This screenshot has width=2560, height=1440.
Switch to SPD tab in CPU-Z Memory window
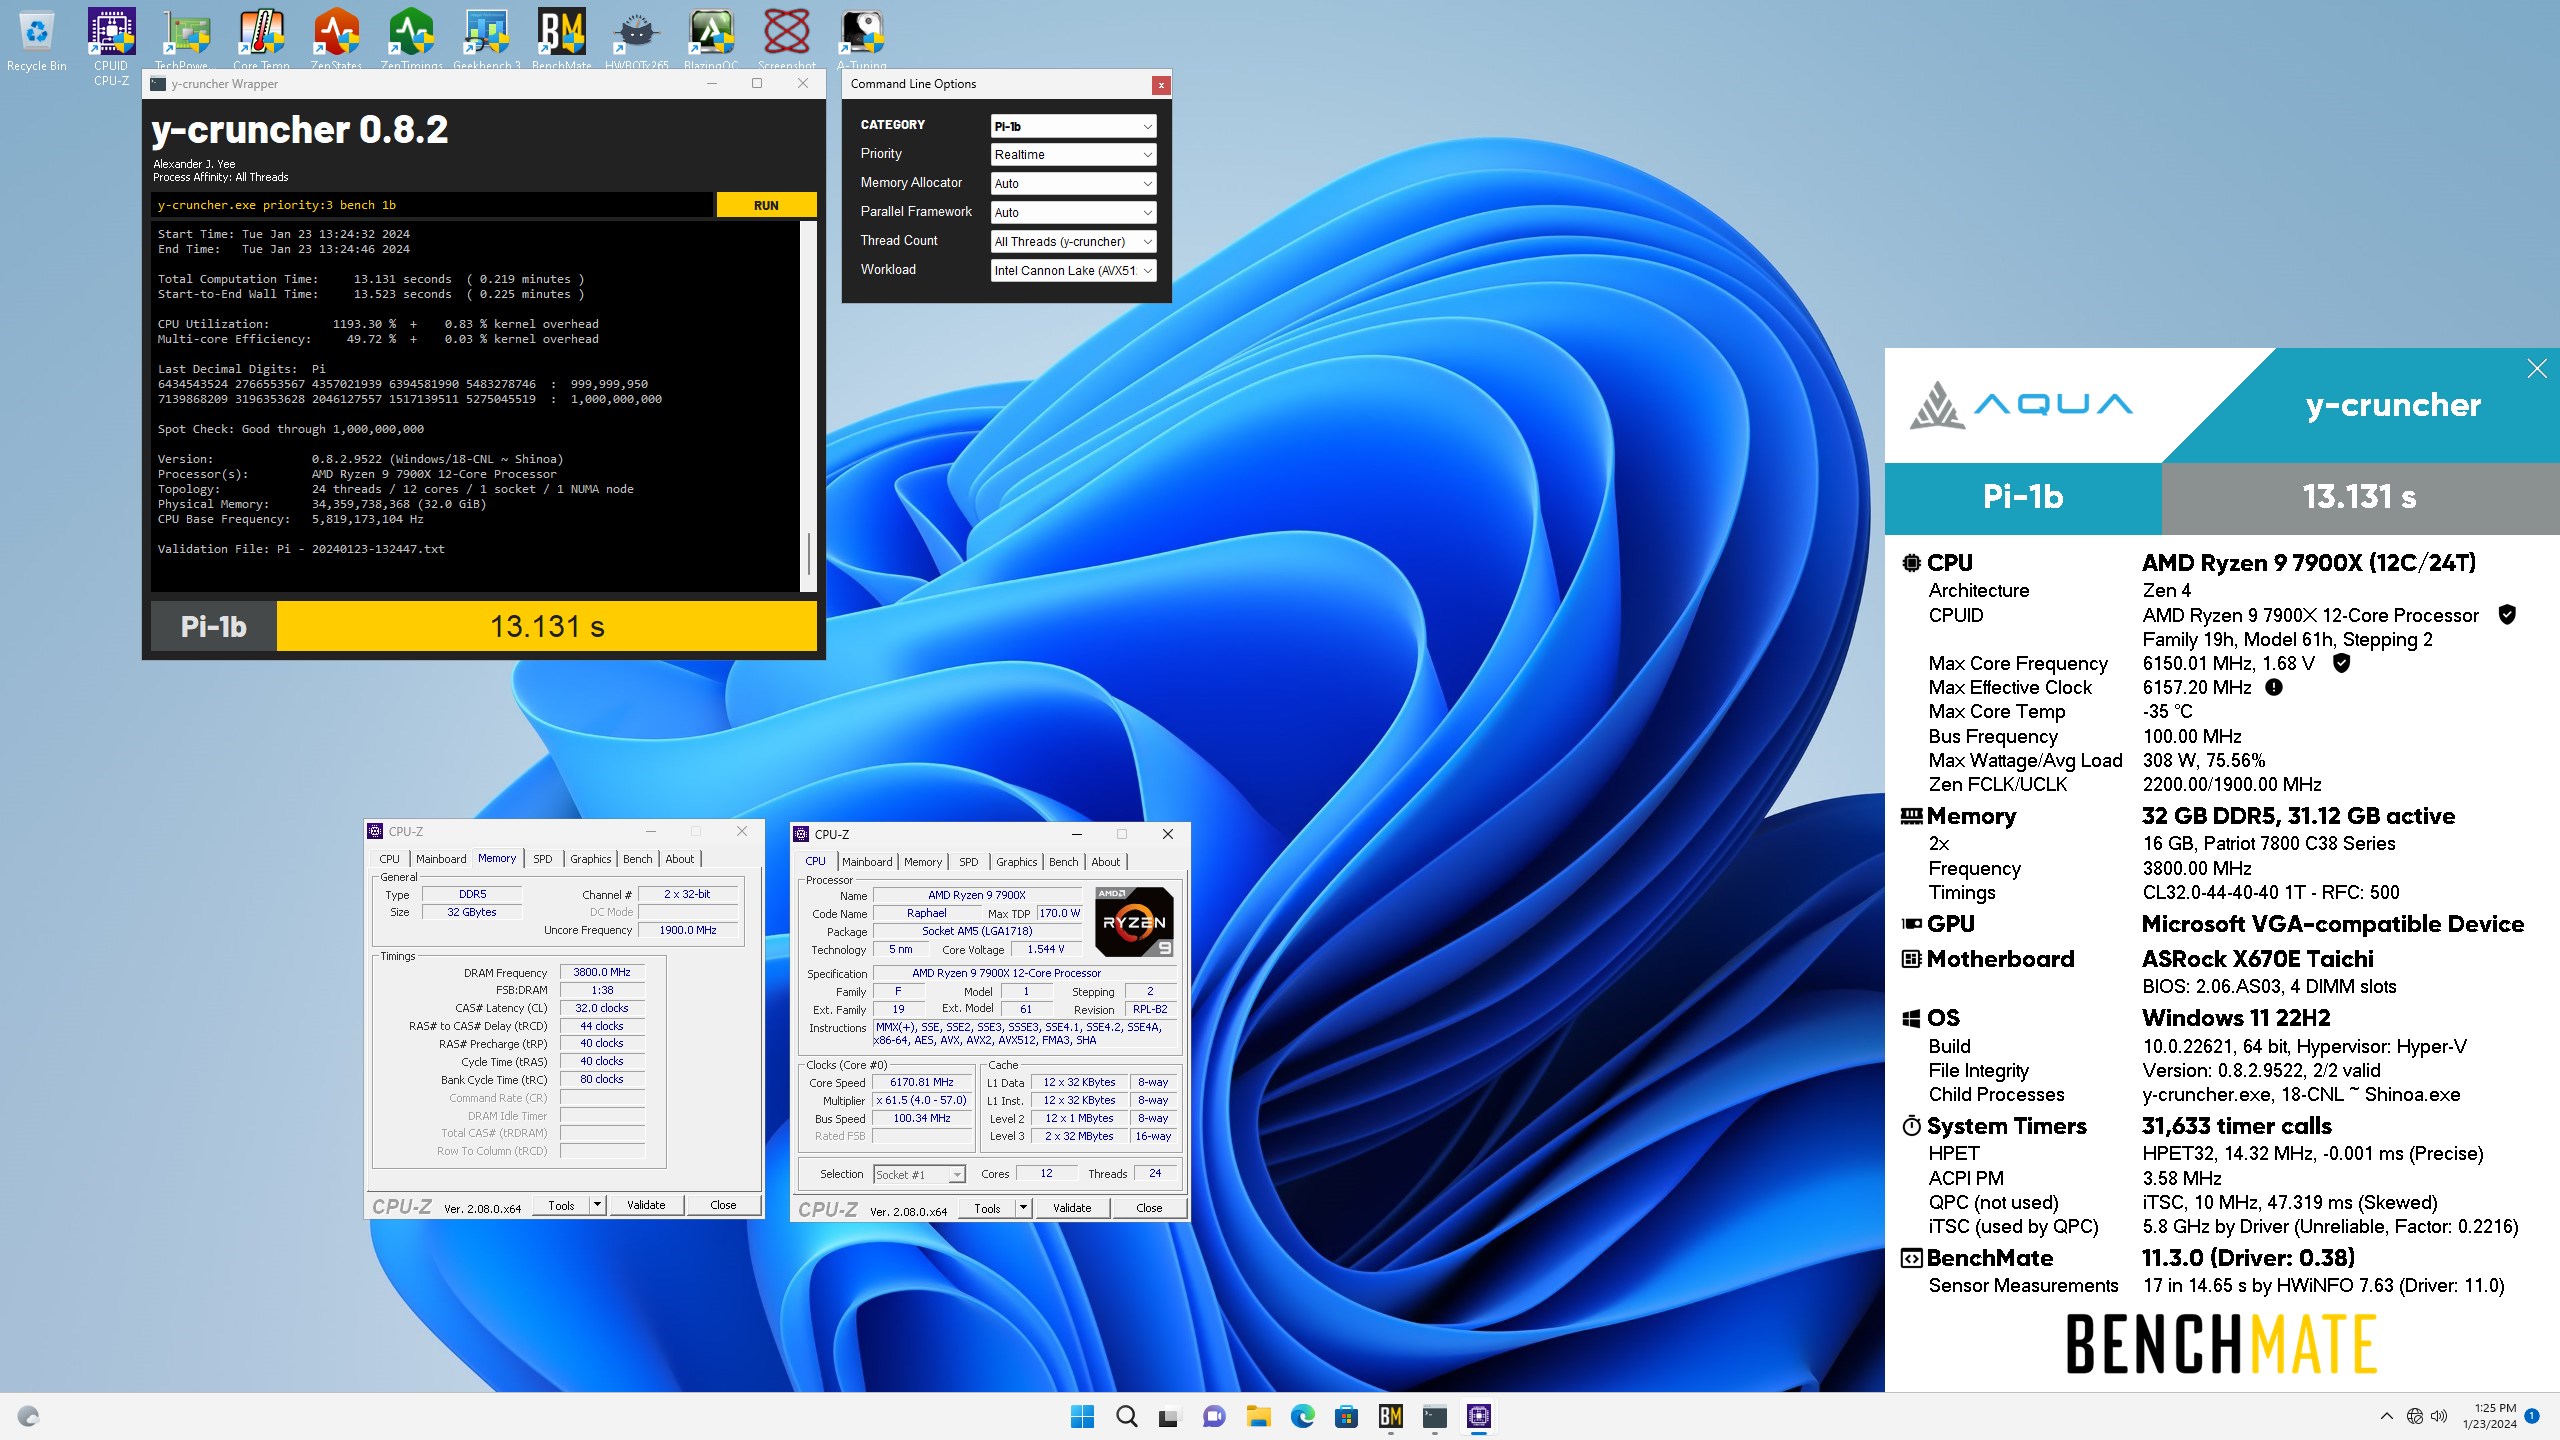[x=543, y=859]
